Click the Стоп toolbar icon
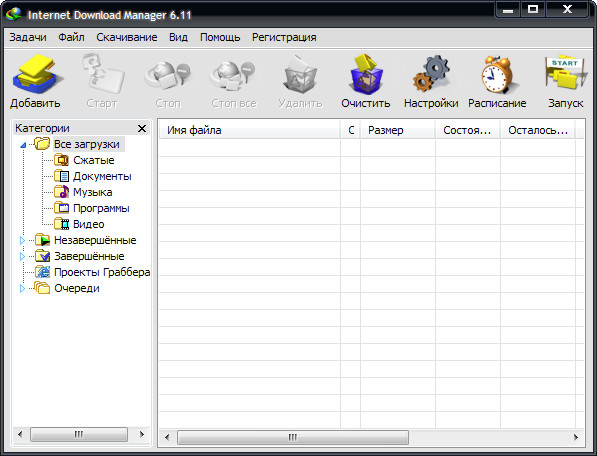Image resolution: width=597 pixels, height=456 pixels. (x=168, y=75)
